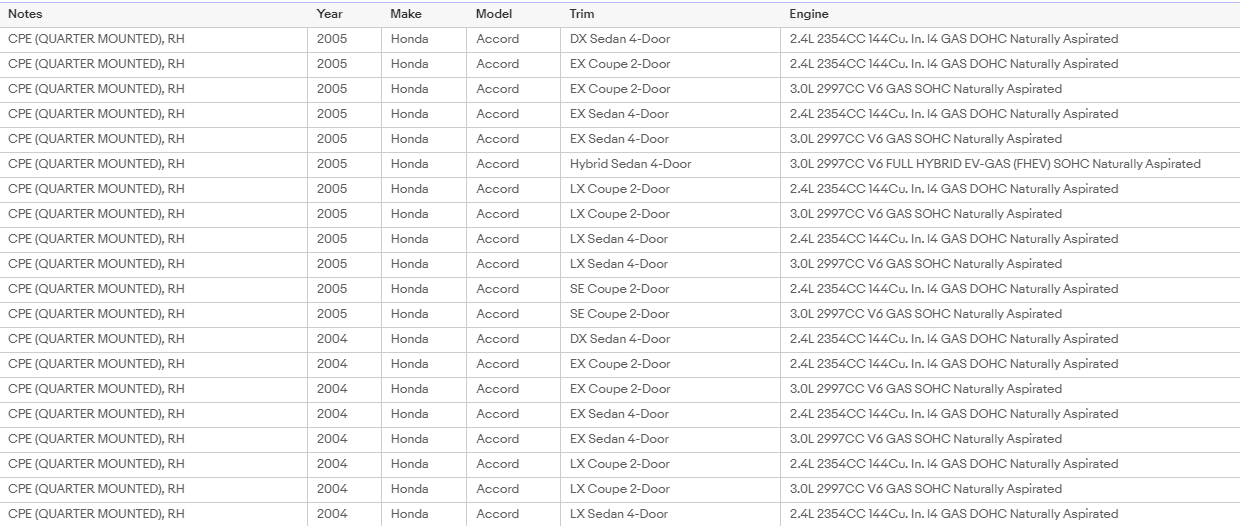Select trim cell of 2005 LX Sedan 2.4L row
The image size is (1240, 526).
coord(671,239)
